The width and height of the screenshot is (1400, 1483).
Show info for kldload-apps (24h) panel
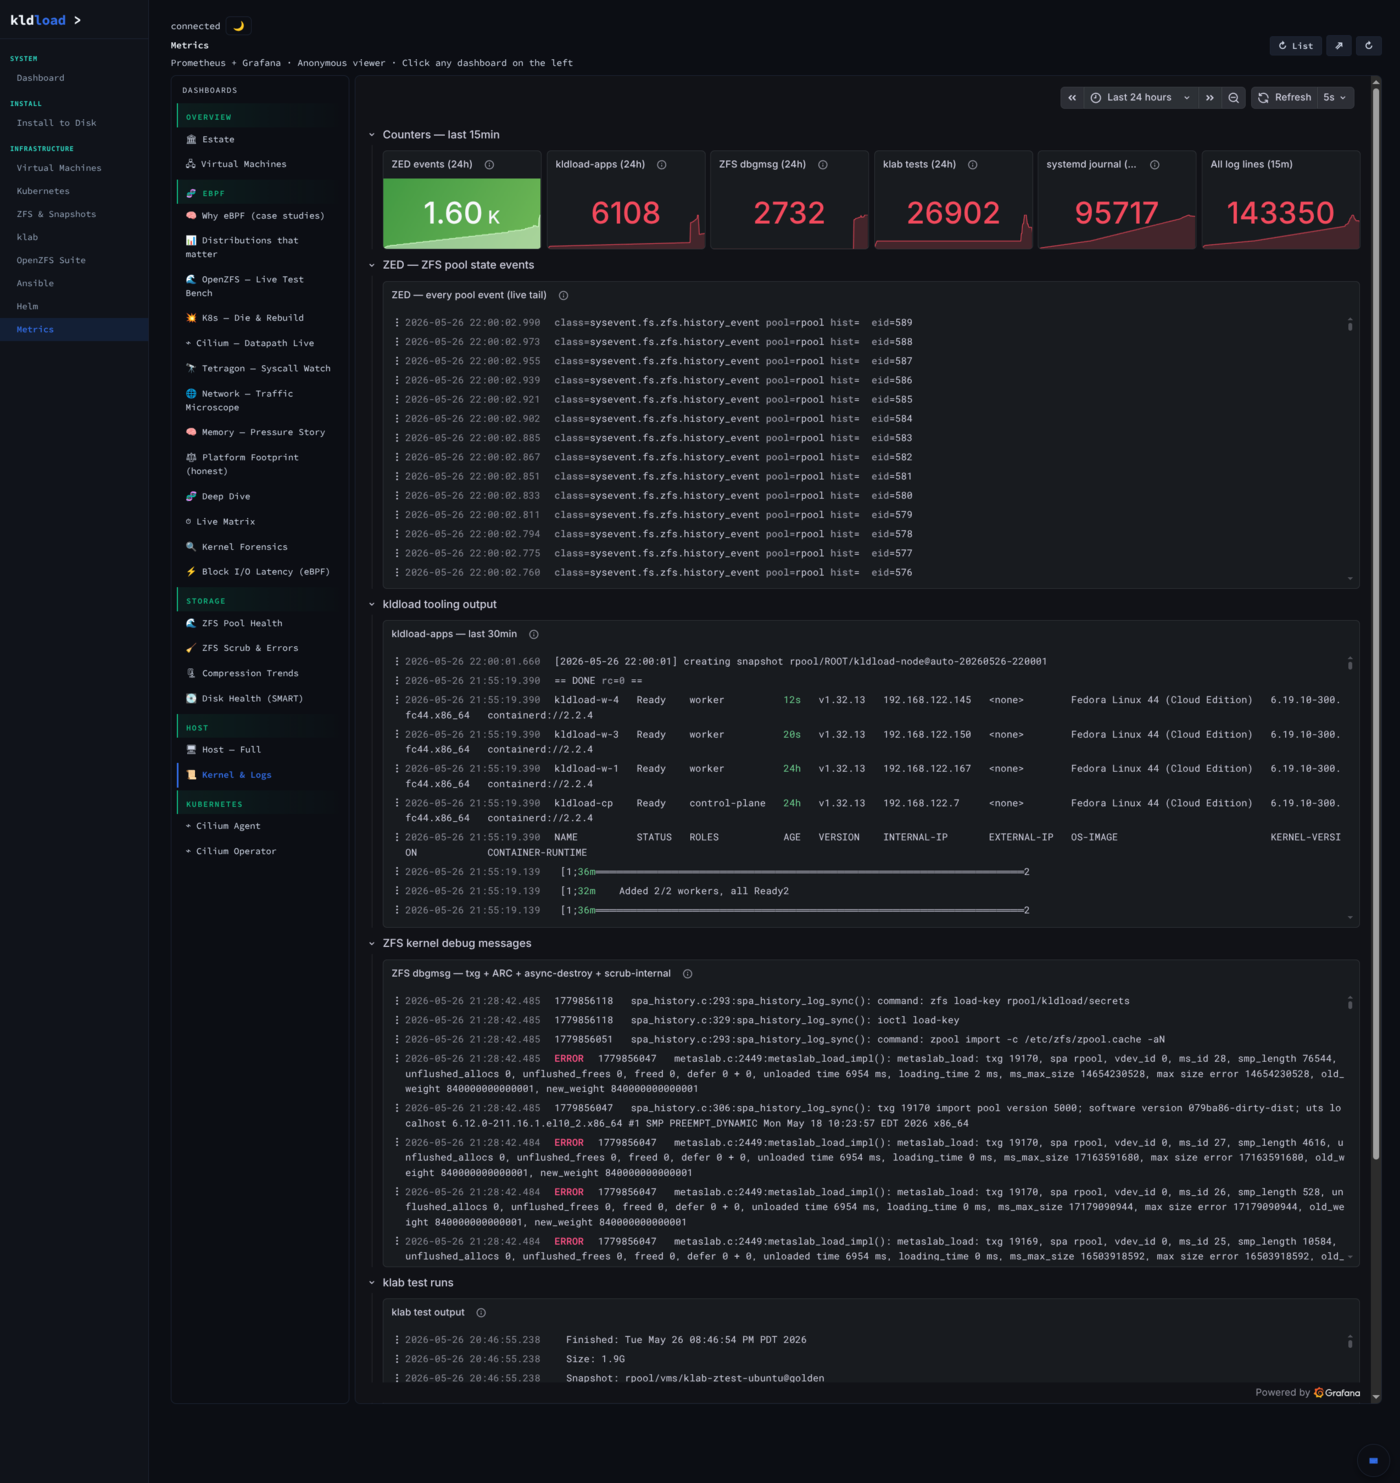[661, 165]
